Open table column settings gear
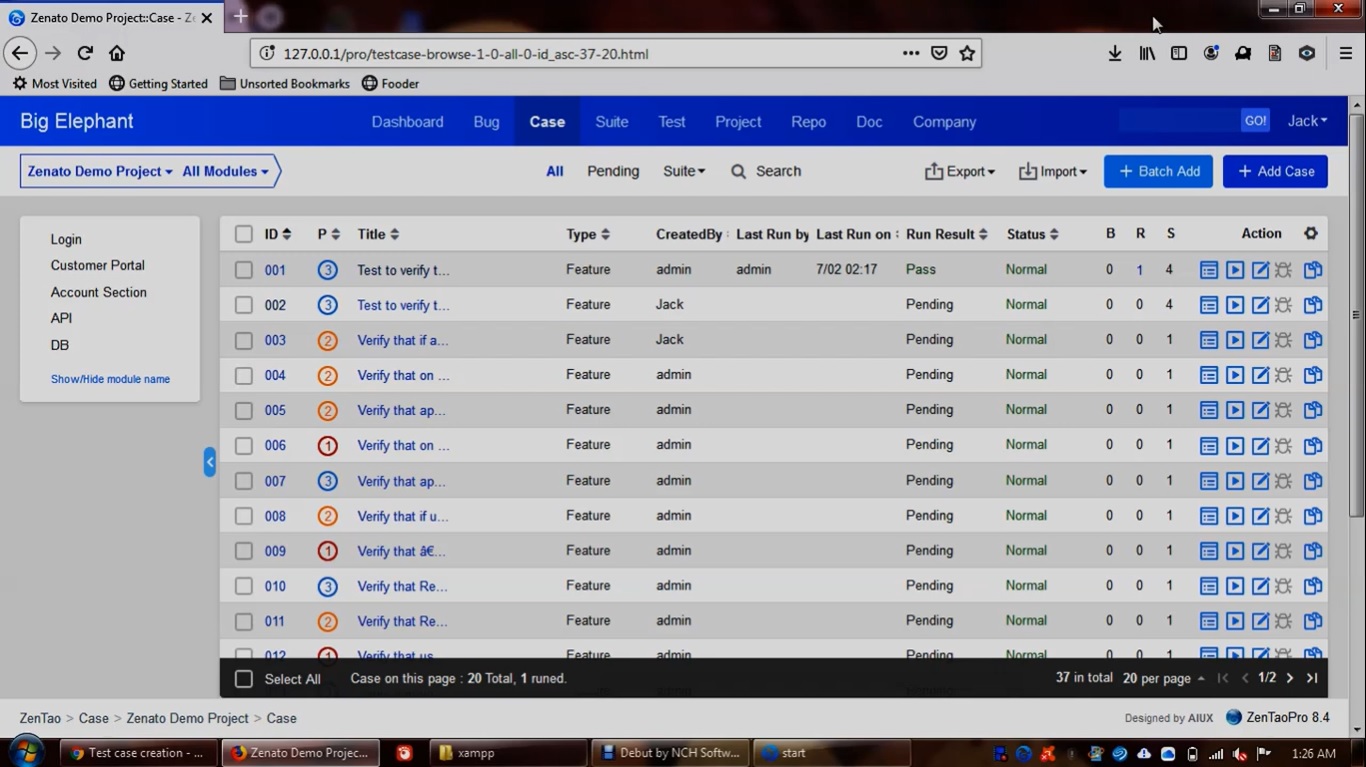 point(1311,233)
